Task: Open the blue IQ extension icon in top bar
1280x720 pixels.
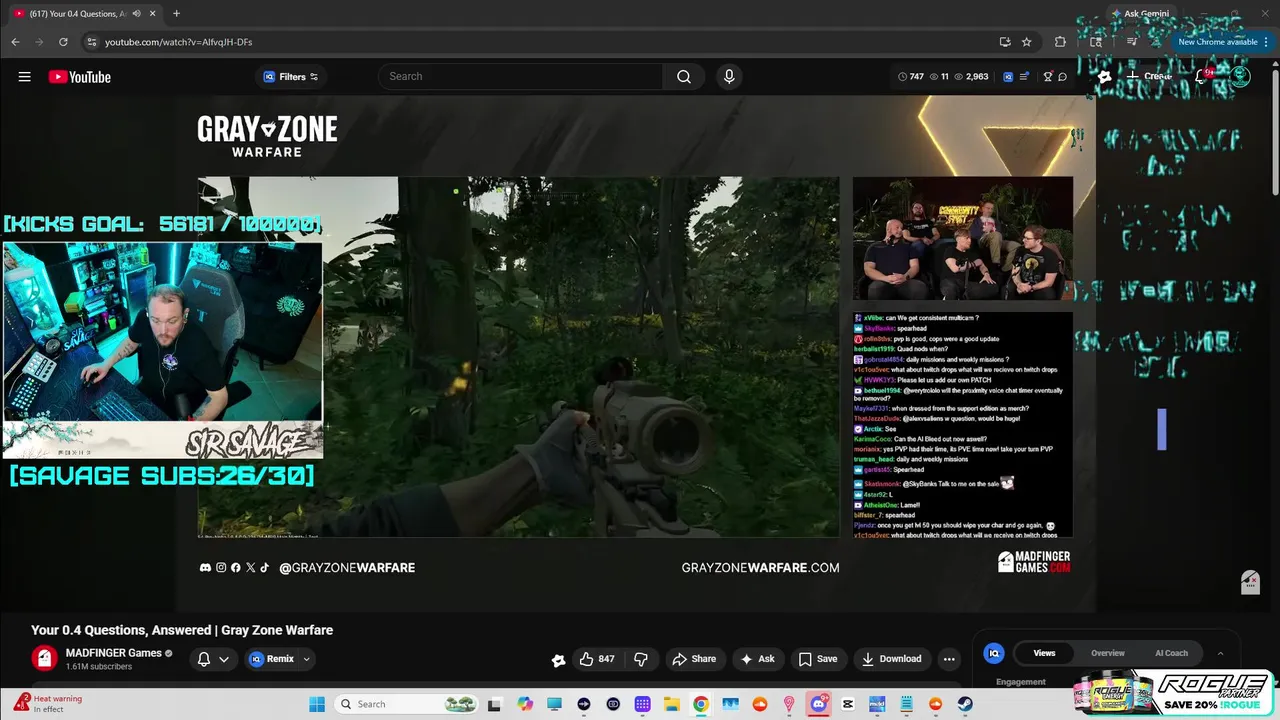Action: pos(1008,77)
